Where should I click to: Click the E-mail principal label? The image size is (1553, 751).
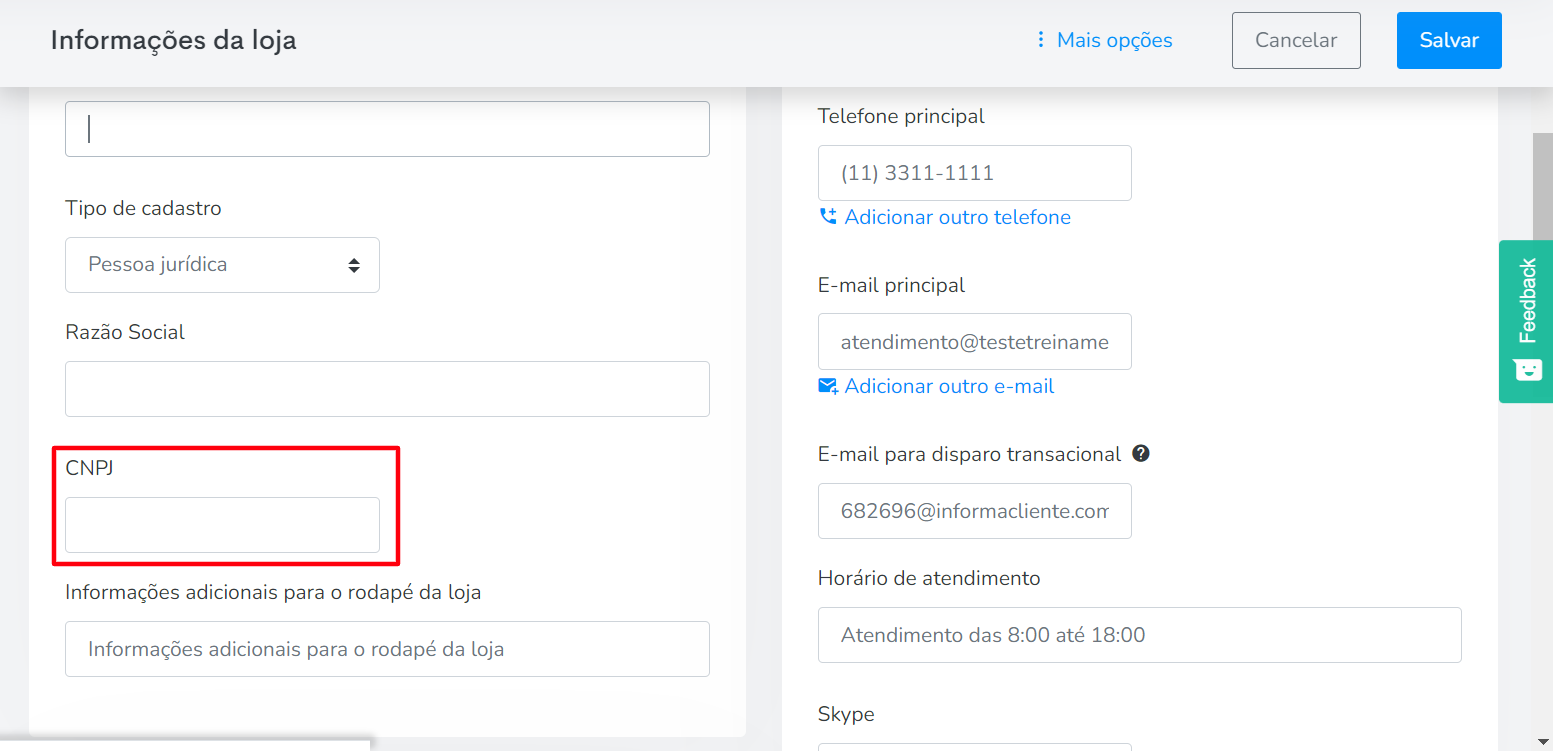(x=891, y=285)
